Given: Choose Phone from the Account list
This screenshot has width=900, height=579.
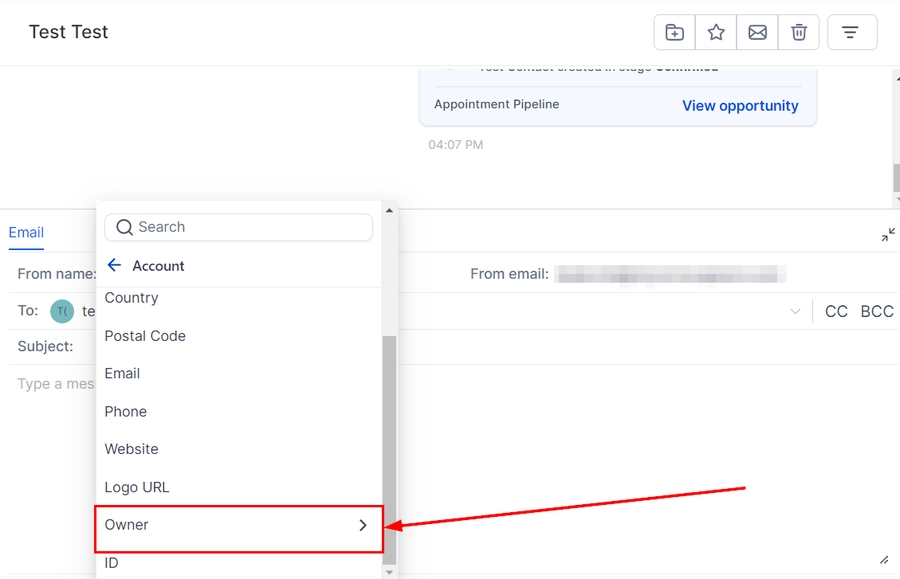Looking at the screenshot, I should pyautogui.click(x=126, y=411).
